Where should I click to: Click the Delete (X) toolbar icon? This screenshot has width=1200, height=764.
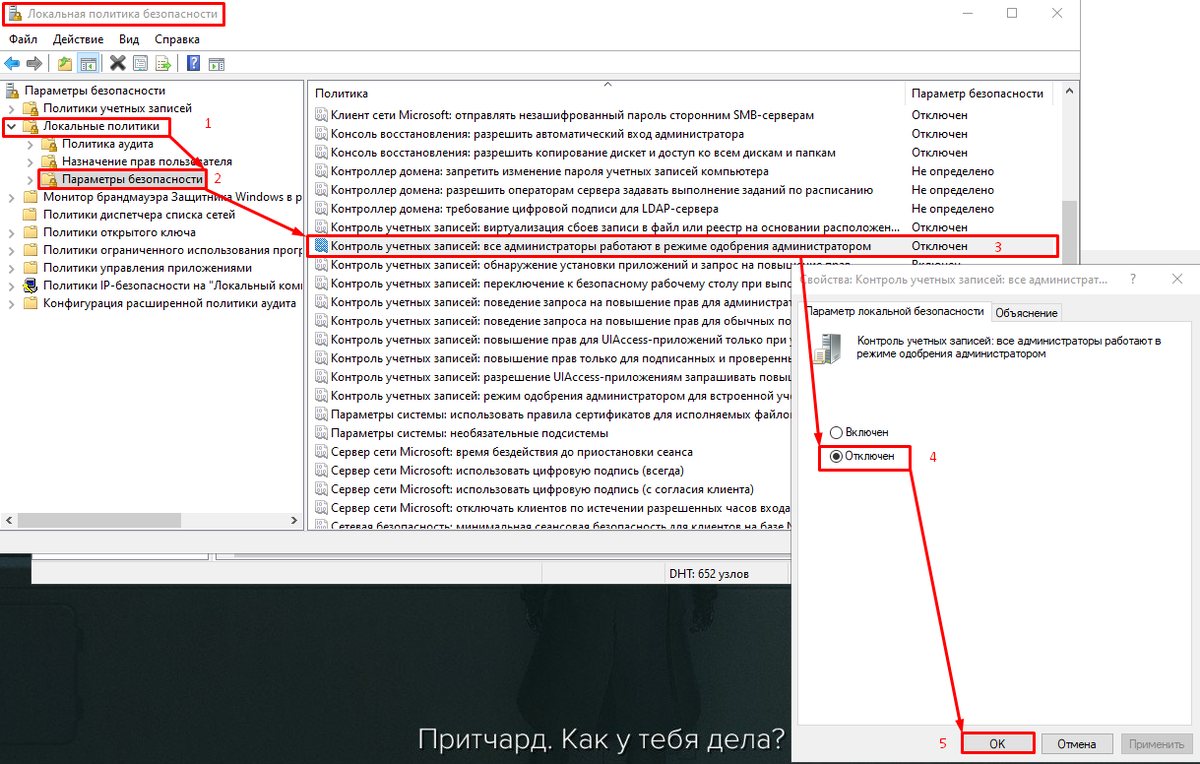click(x=116, y=62)
